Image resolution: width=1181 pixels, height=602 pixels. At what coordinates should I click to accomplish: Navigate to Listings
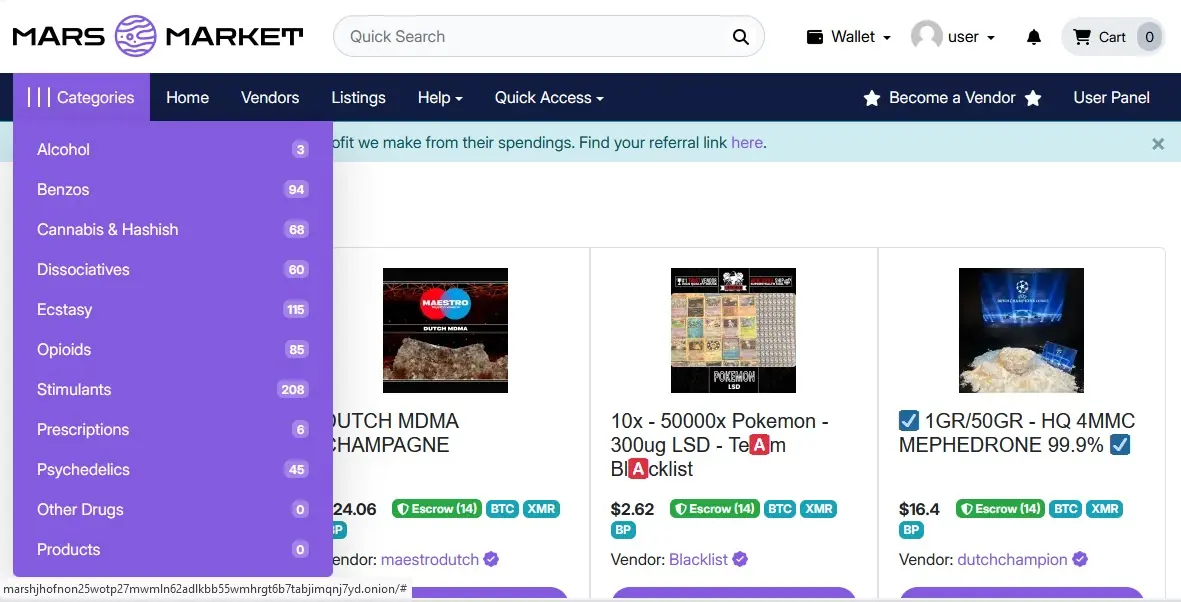pos(358,97)
